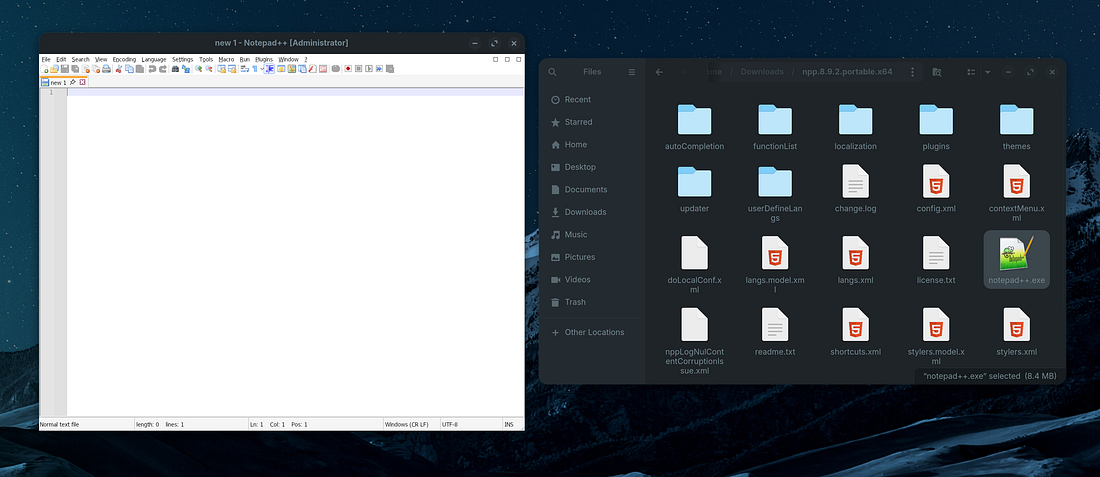Open Find with the binoculars icon
Image resolution: width=1100 pixels, height=477 pixels.
(175, 69)
